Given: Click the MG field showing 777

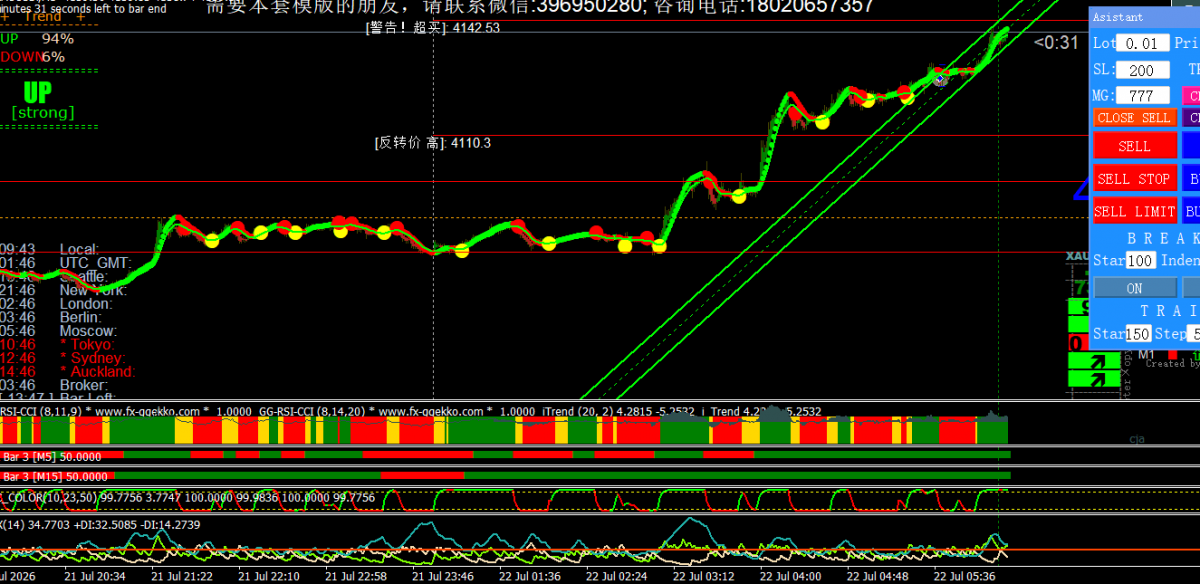Looking at the screenshot, I should 1142,96.
